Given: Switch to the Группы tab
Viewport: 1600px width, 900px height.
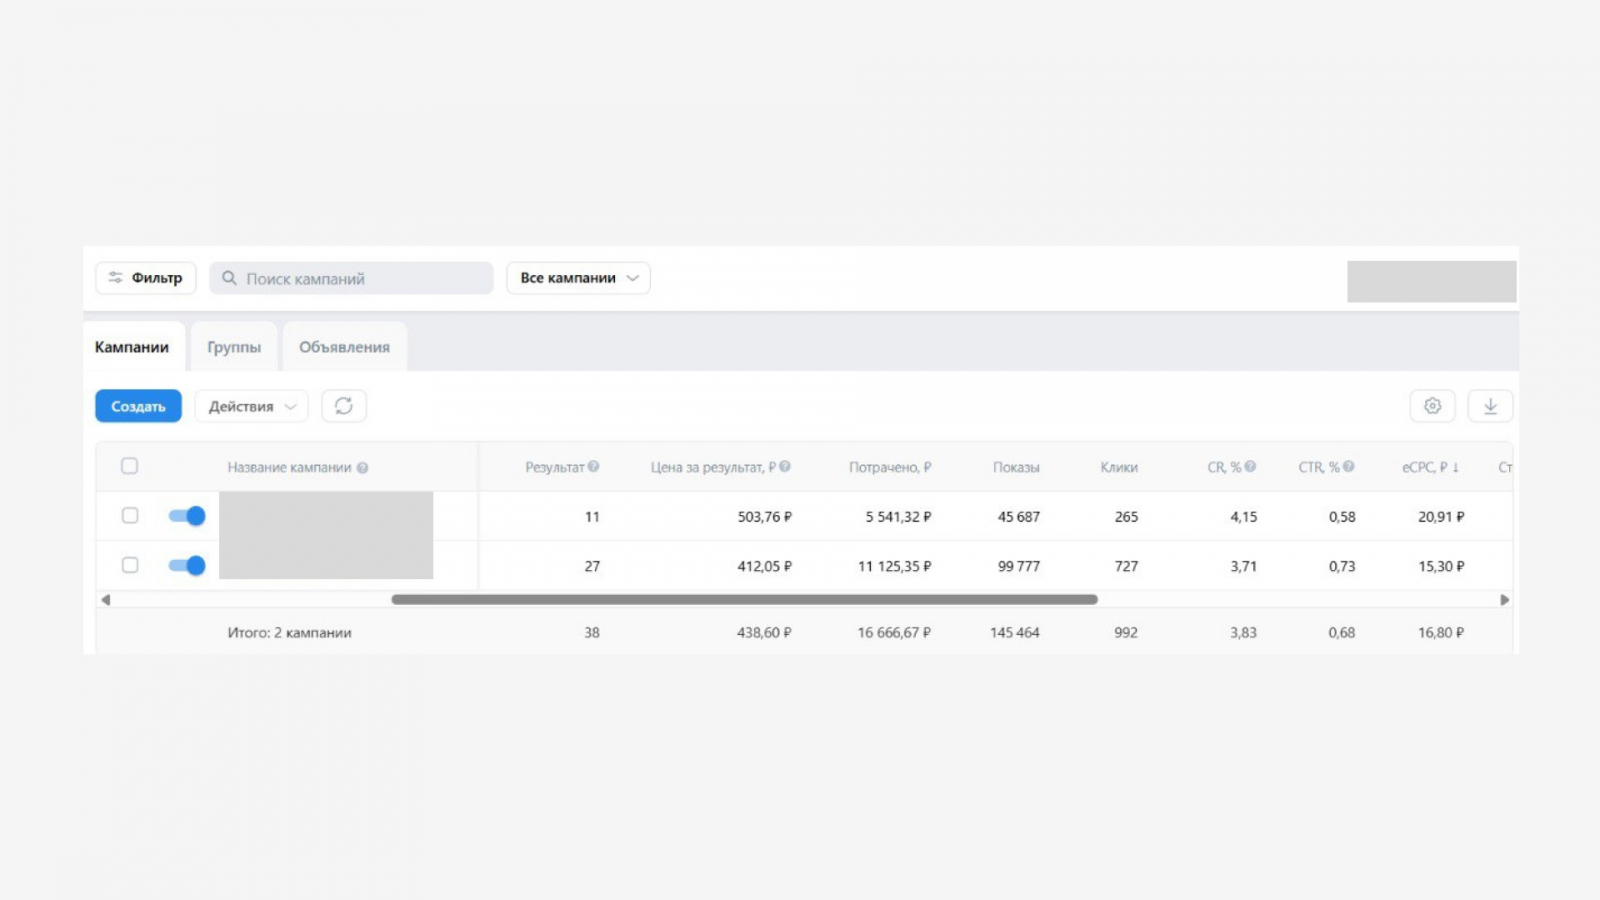Looking at the screenshot, I should click(234, 347).
